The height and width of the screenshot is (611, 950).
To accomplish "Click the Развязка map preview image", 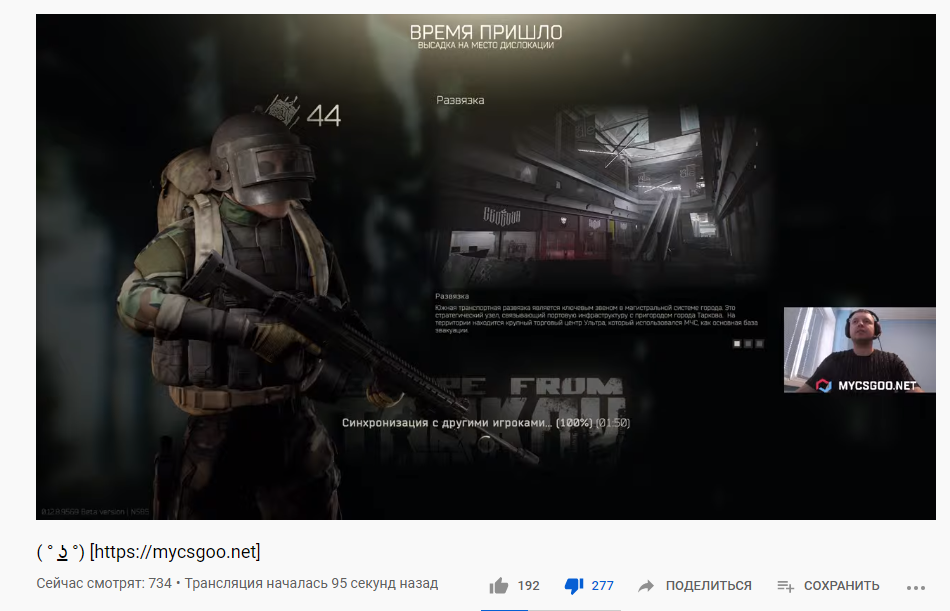I will pos(600,195).
